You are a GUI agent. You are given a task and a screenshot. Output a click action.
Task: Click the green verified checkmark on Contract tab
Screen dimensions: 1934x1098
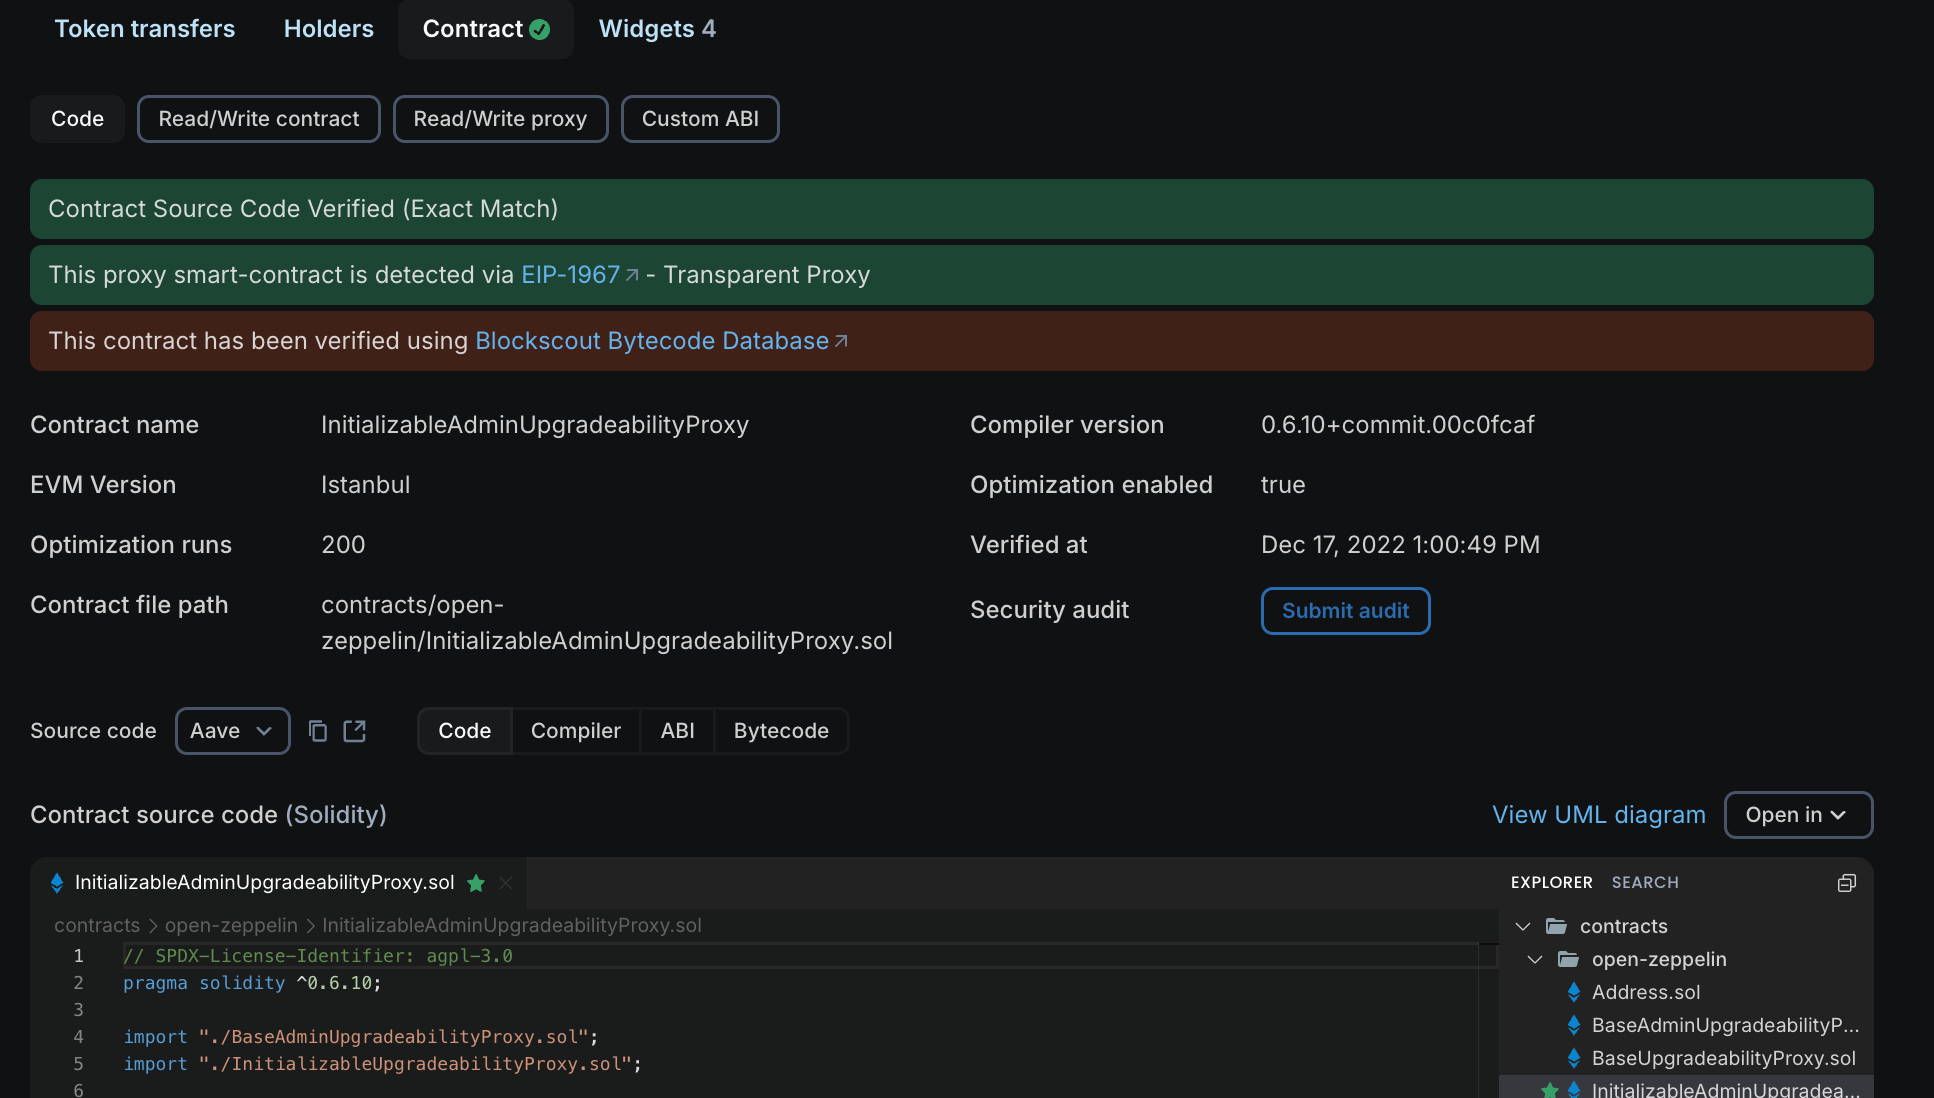540,30
